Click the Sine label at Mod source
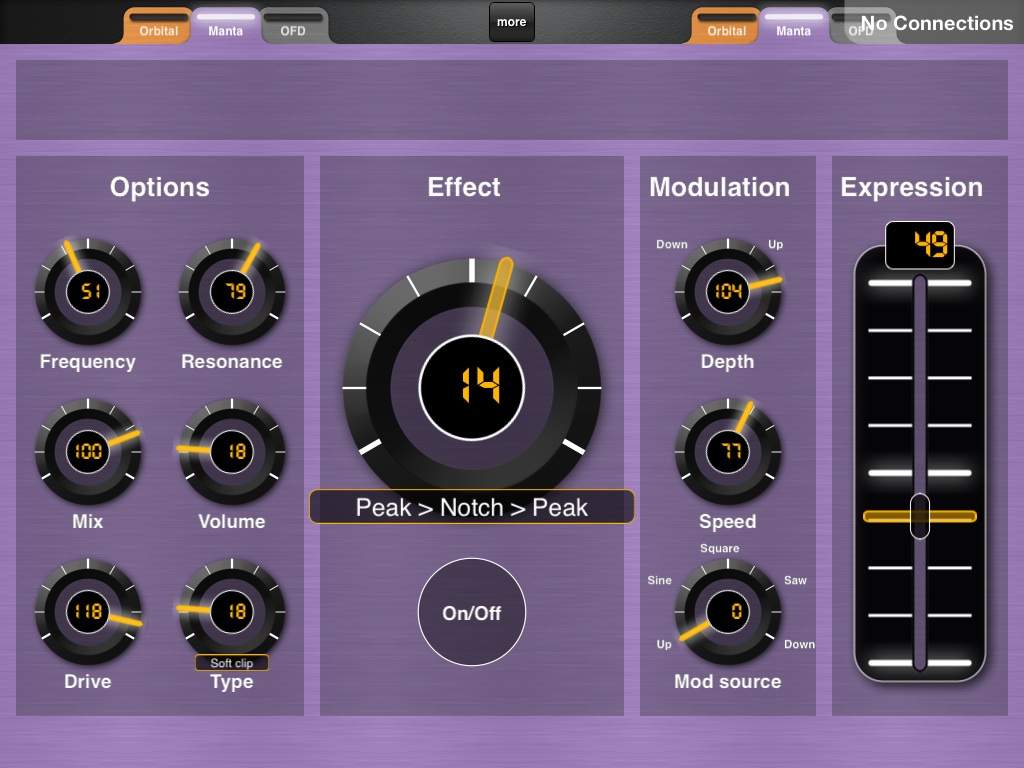The height and width of the screenshot is (768, 1024). point(659,580)
